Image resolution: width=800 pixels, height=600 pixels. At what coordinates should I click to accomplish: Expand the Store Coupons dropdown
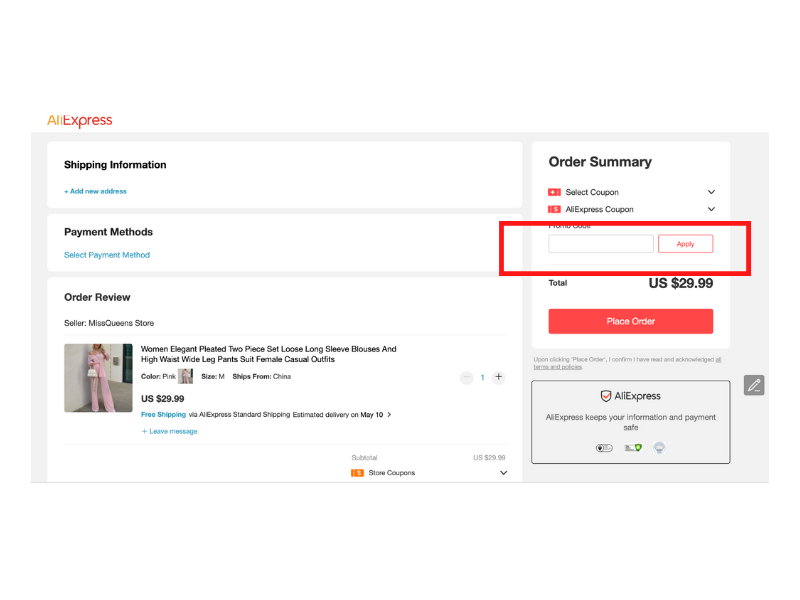(503, 473)
